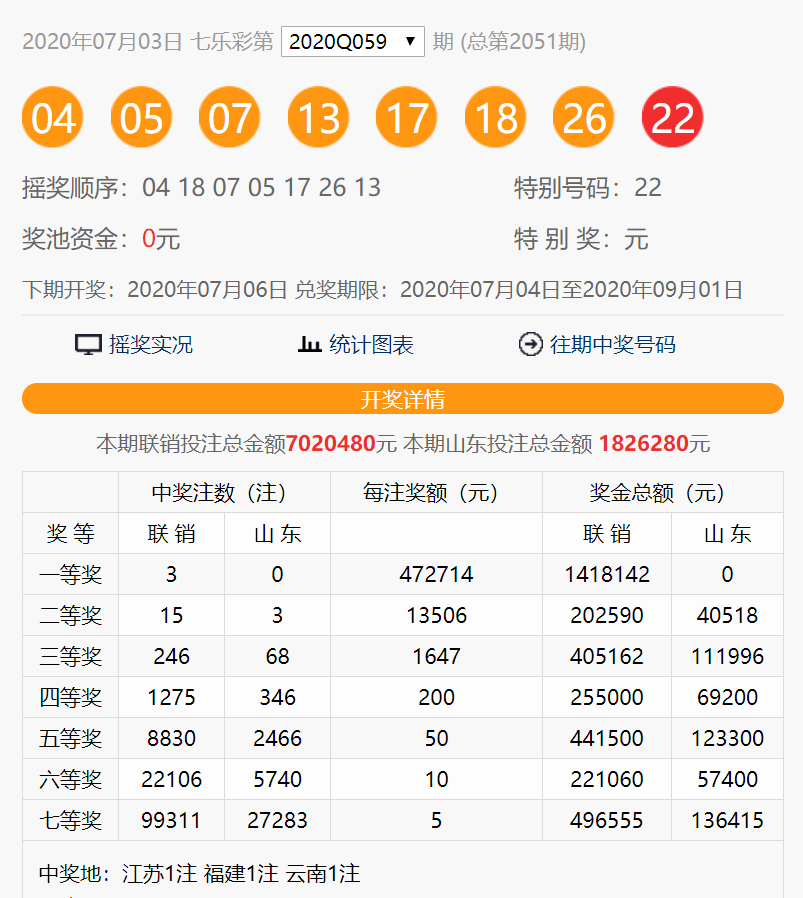
Task: Click the Shandong sixth prize total 57400
Action: 727,779
